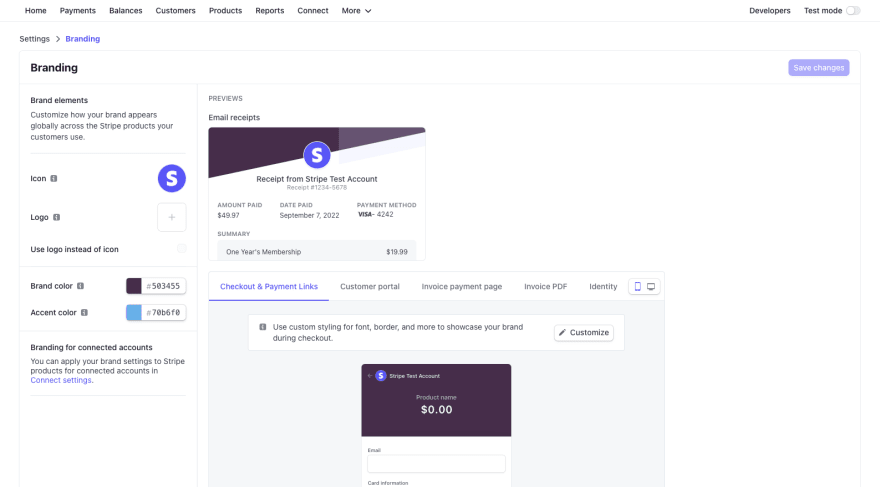
Task: Click the info icon next to Accent color
Action: point(84,313)
